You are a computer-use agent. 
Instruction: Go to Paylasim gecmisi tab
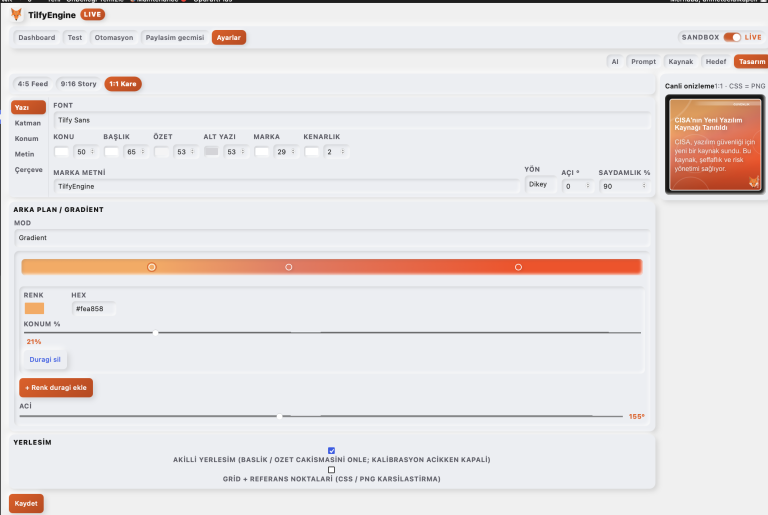pos(174,37)
